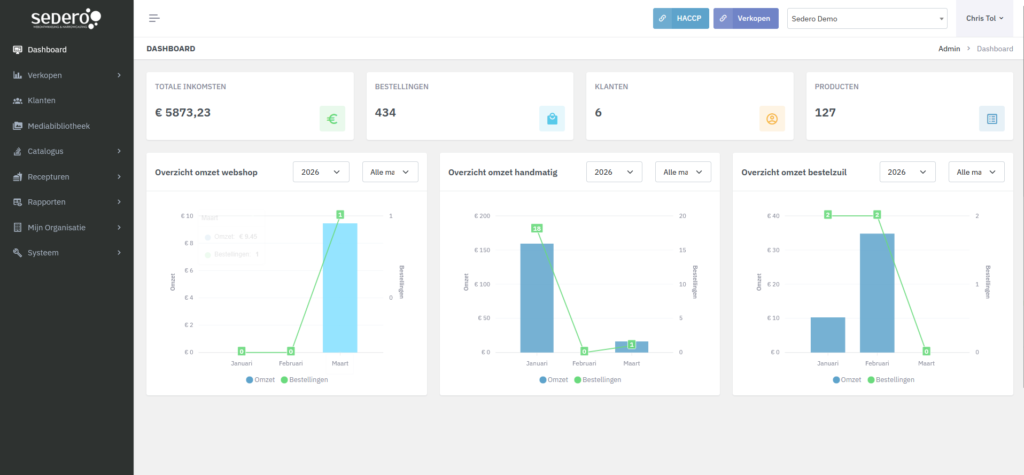Click the HACCP button
This screenshot has height=475, width=1024.
coord(680,19)
